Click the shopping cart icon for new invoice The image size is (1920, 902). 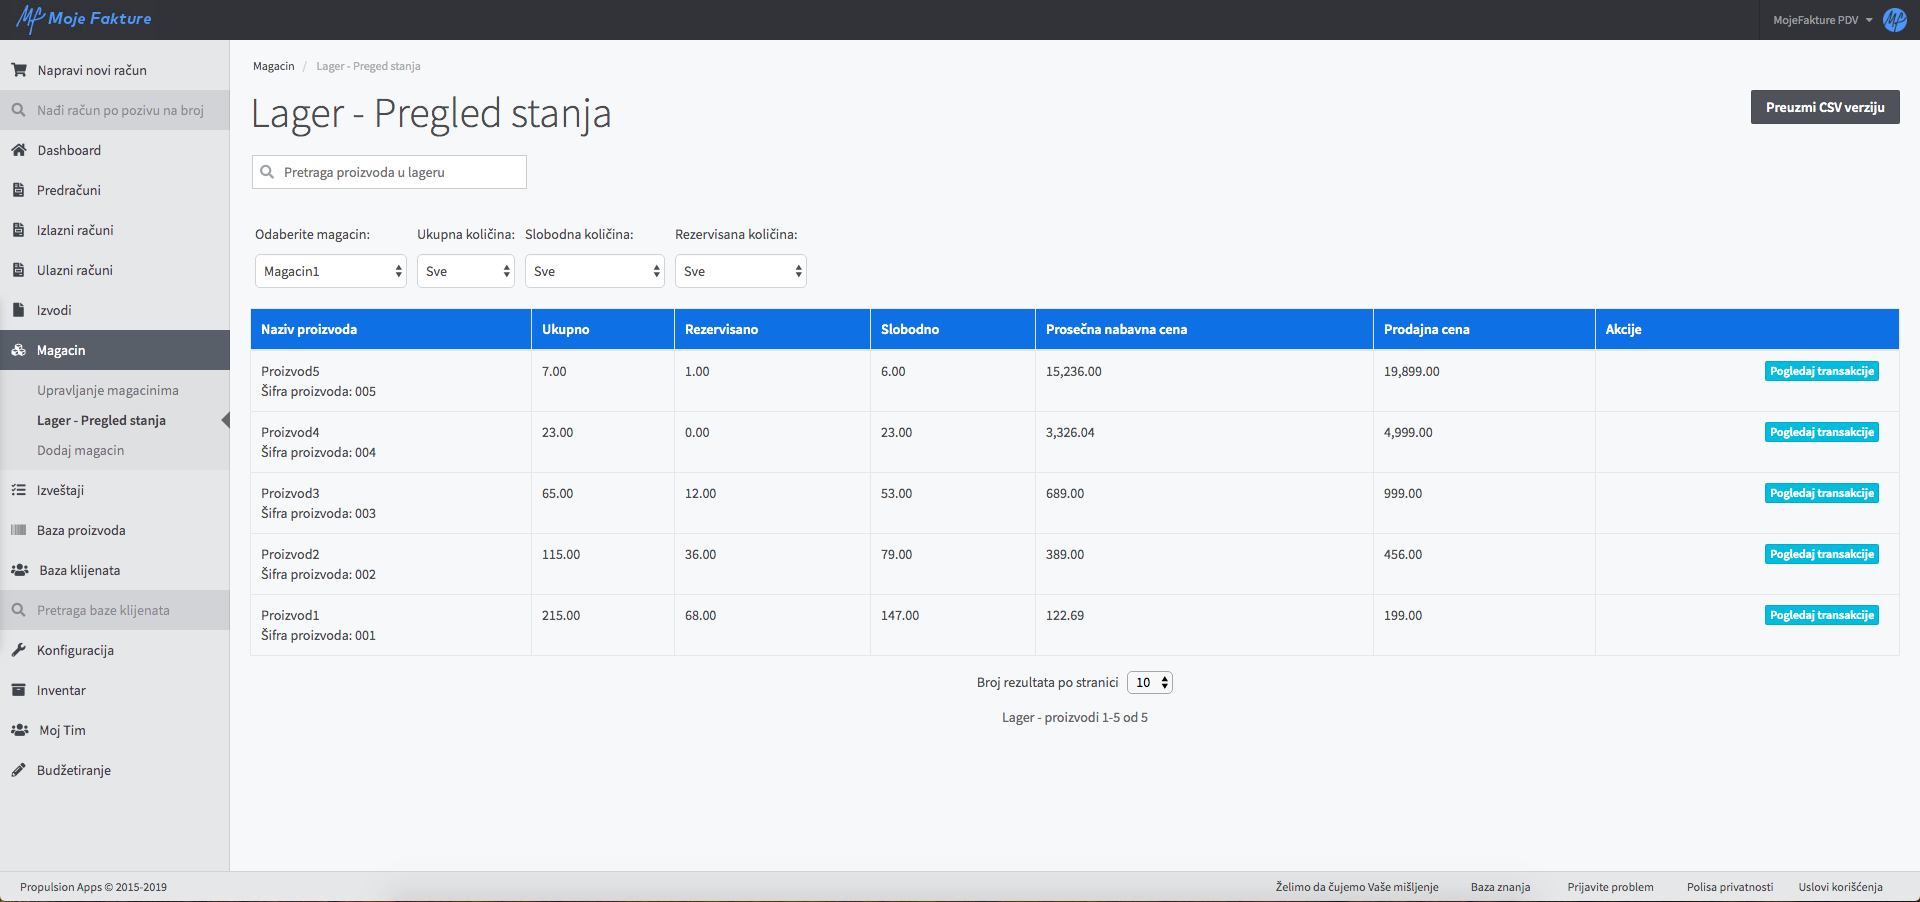pyautogui.click(x=19, y=70)
